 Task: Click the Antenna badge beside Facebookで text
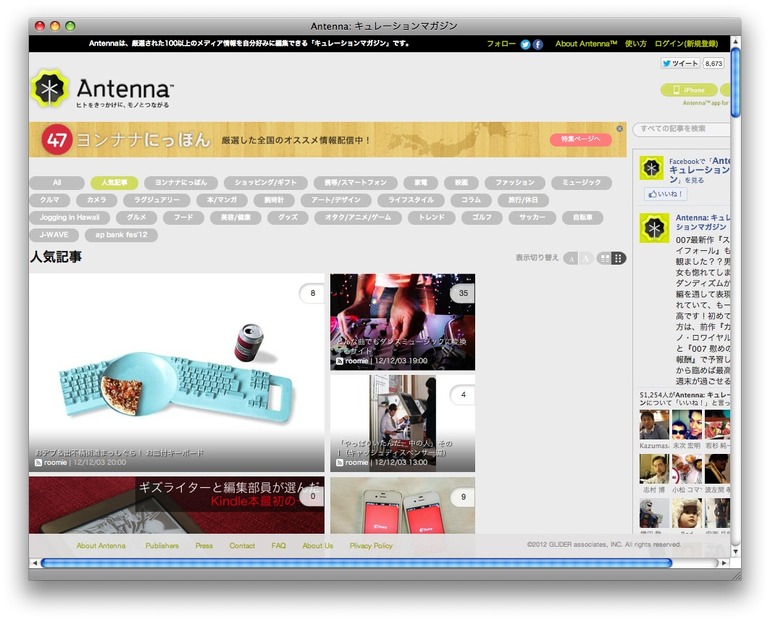click(652, 168)
